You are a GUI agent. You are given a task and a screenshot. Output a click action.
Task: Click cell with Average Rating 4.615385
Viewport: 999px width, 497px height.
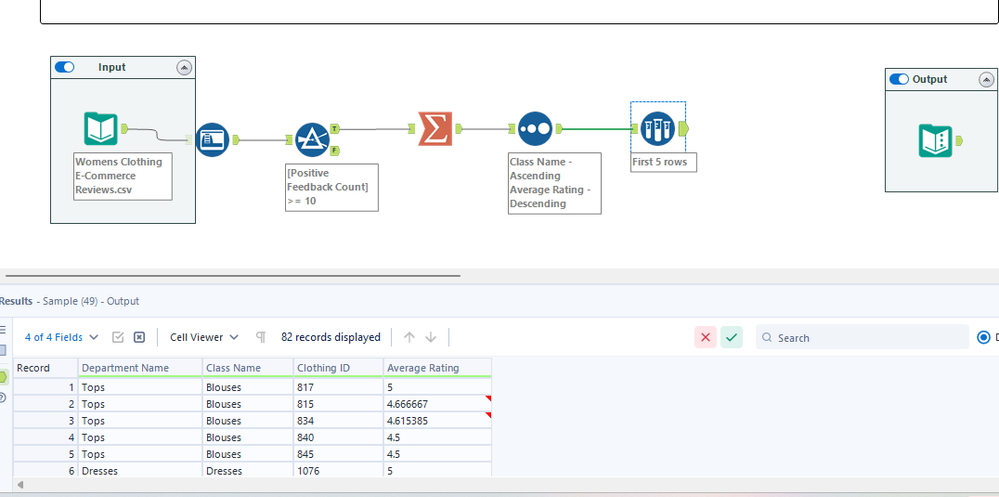(438, 421)
